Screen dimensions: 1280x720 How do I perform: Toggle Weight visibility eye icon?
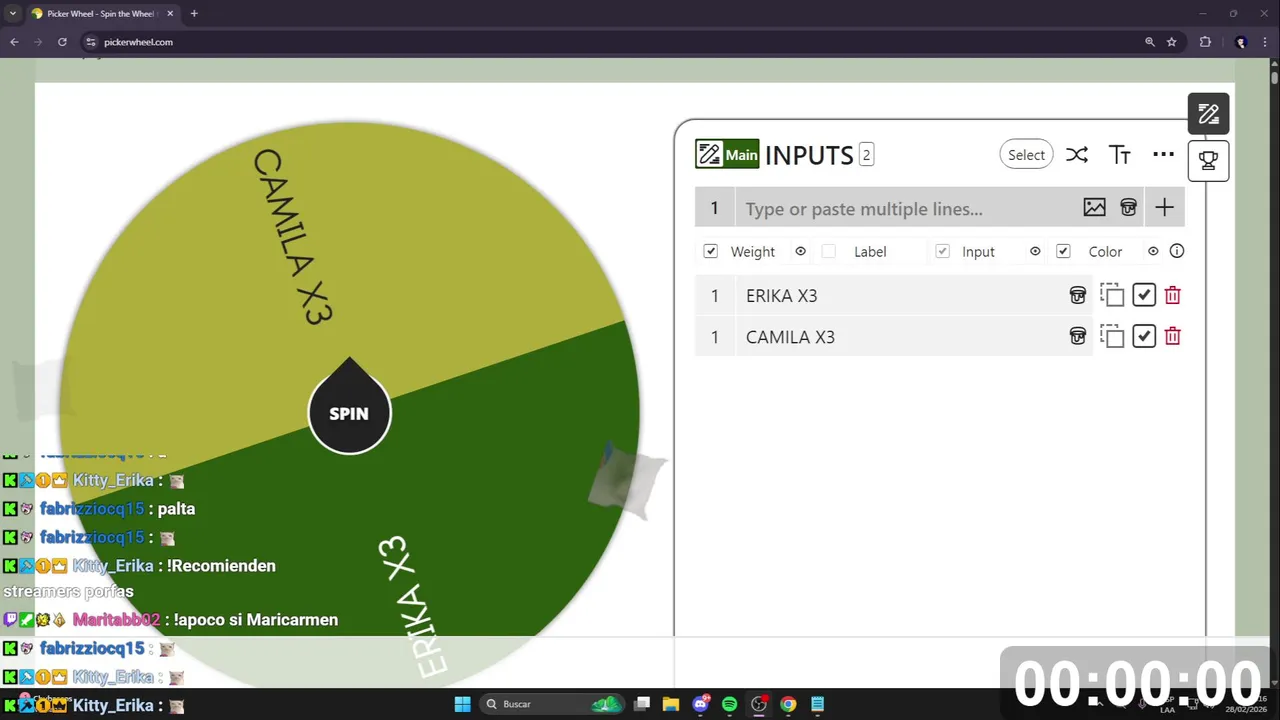[x=800, y=251]
